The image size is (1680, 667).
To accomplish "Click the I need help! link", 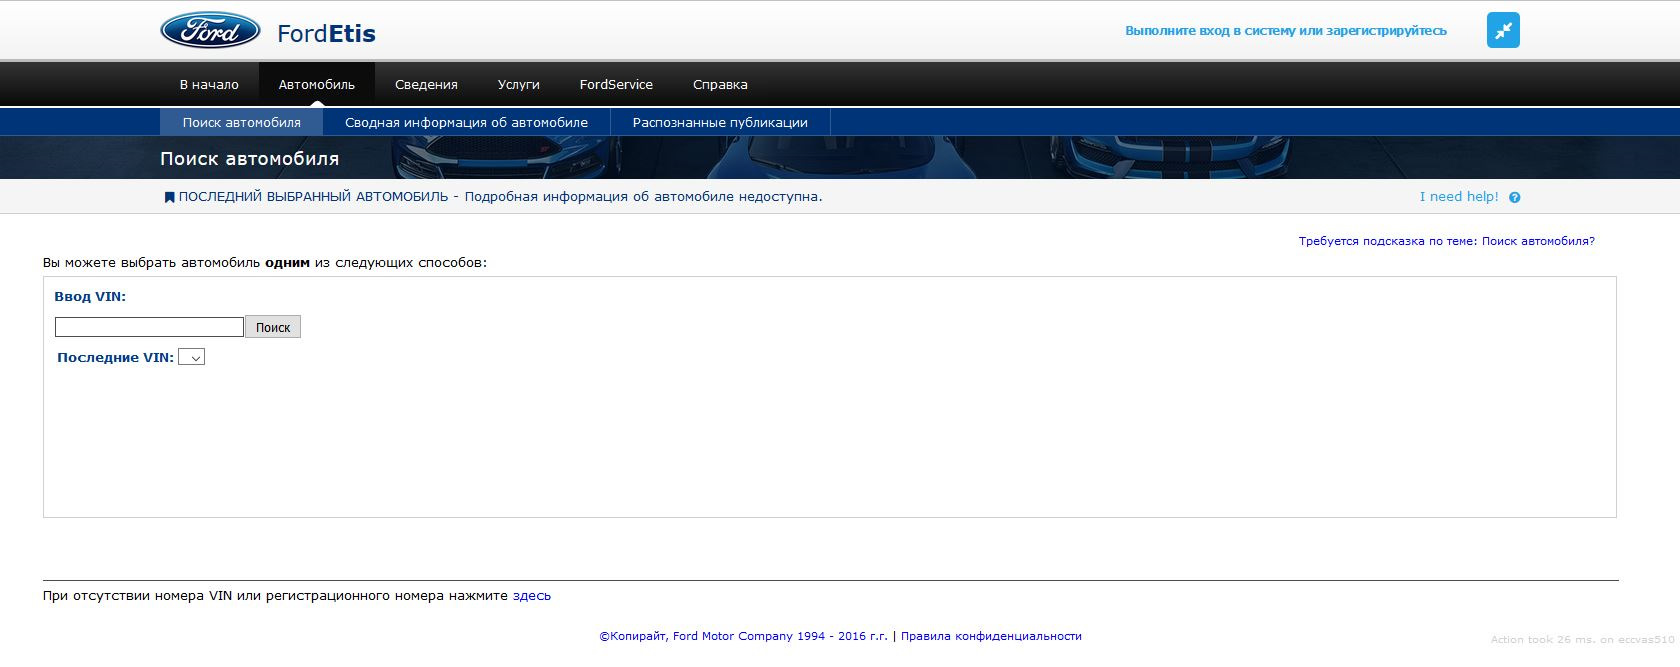I will point(1459,197).
